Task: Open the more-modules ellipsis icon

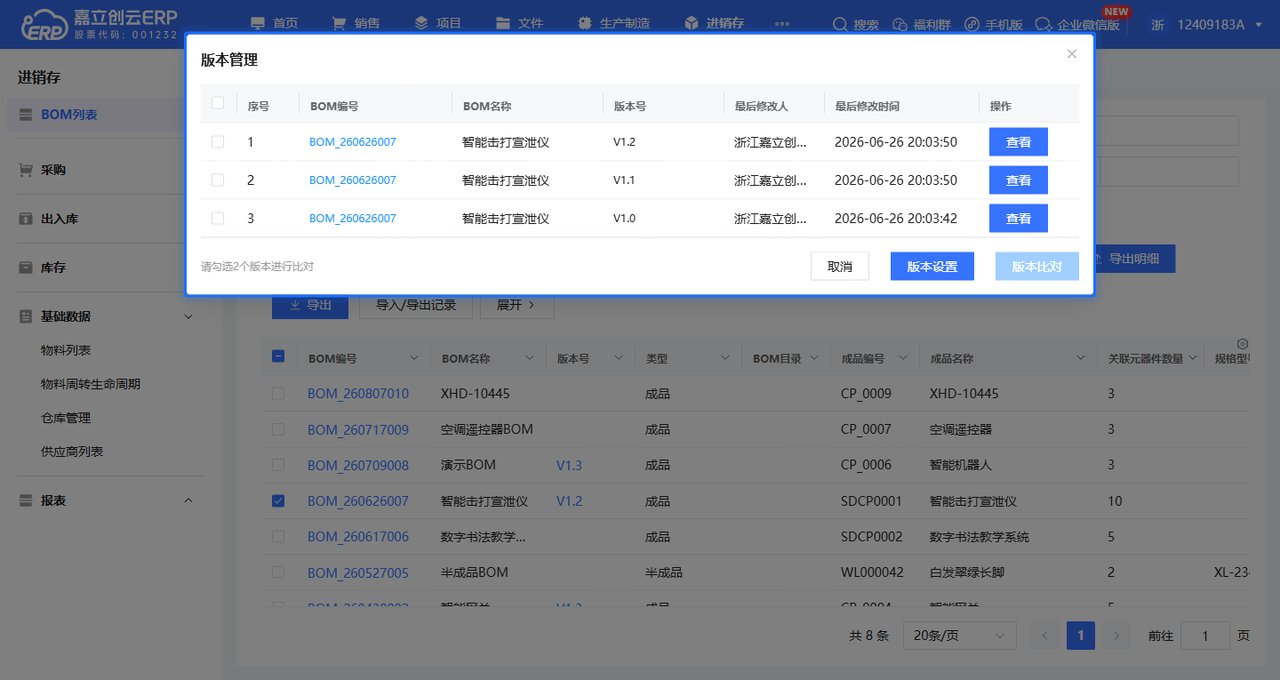Action: pos(782,24)
